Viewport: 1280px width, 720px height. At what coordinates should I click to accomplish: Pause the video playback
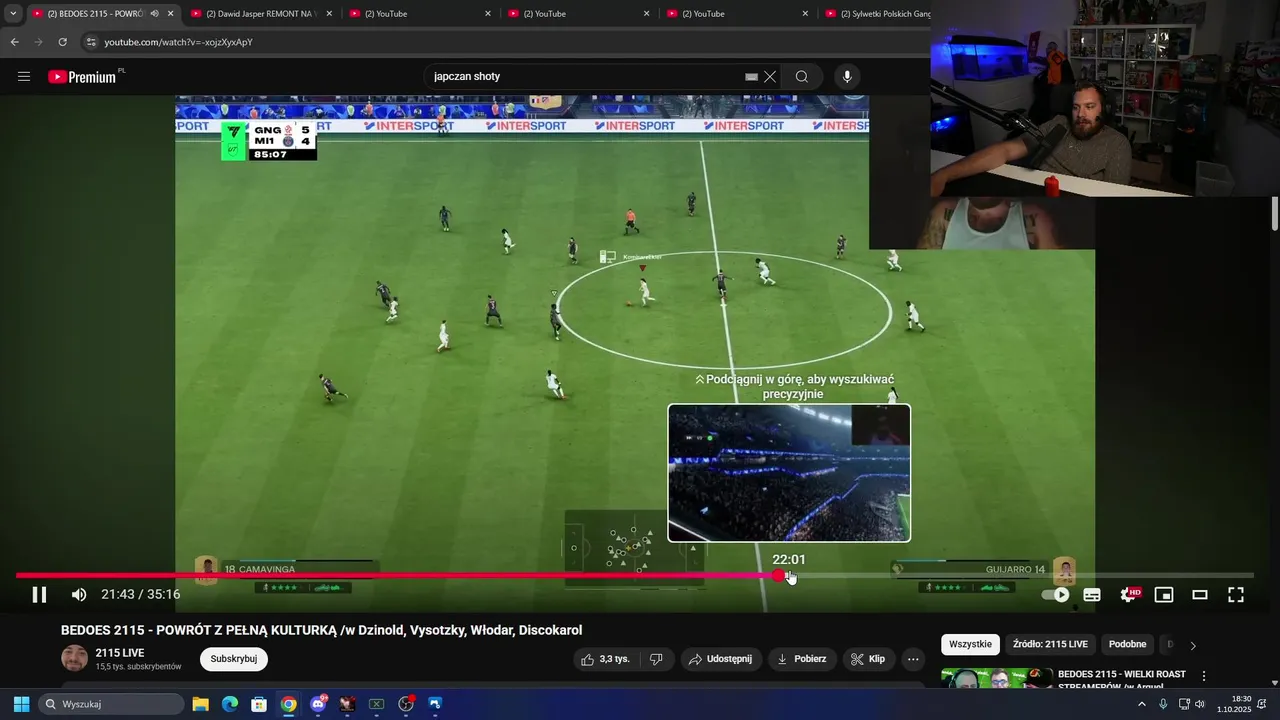[x=39, y=595]
